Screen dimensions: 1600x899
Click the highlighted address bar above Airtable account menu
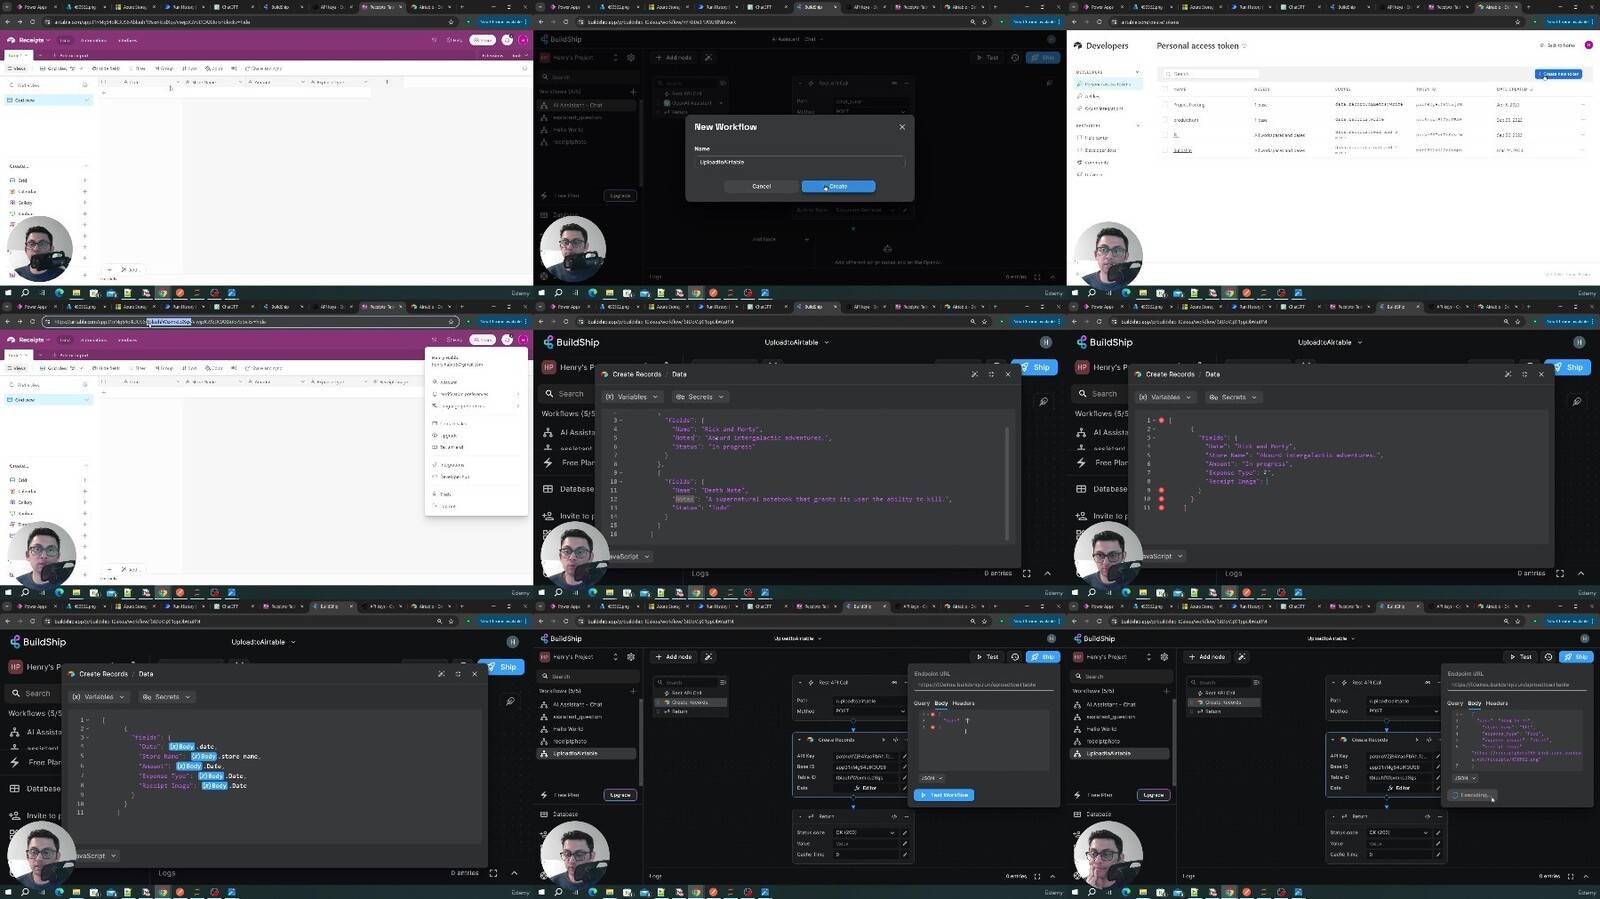coord(250,322)
